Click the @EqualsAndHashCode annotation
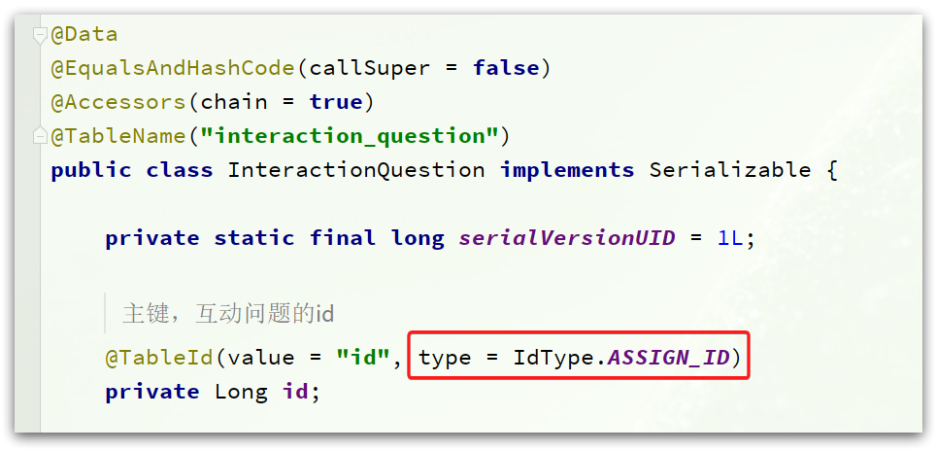The width and height of the screenshot is (937, 451). click(173, 68)
